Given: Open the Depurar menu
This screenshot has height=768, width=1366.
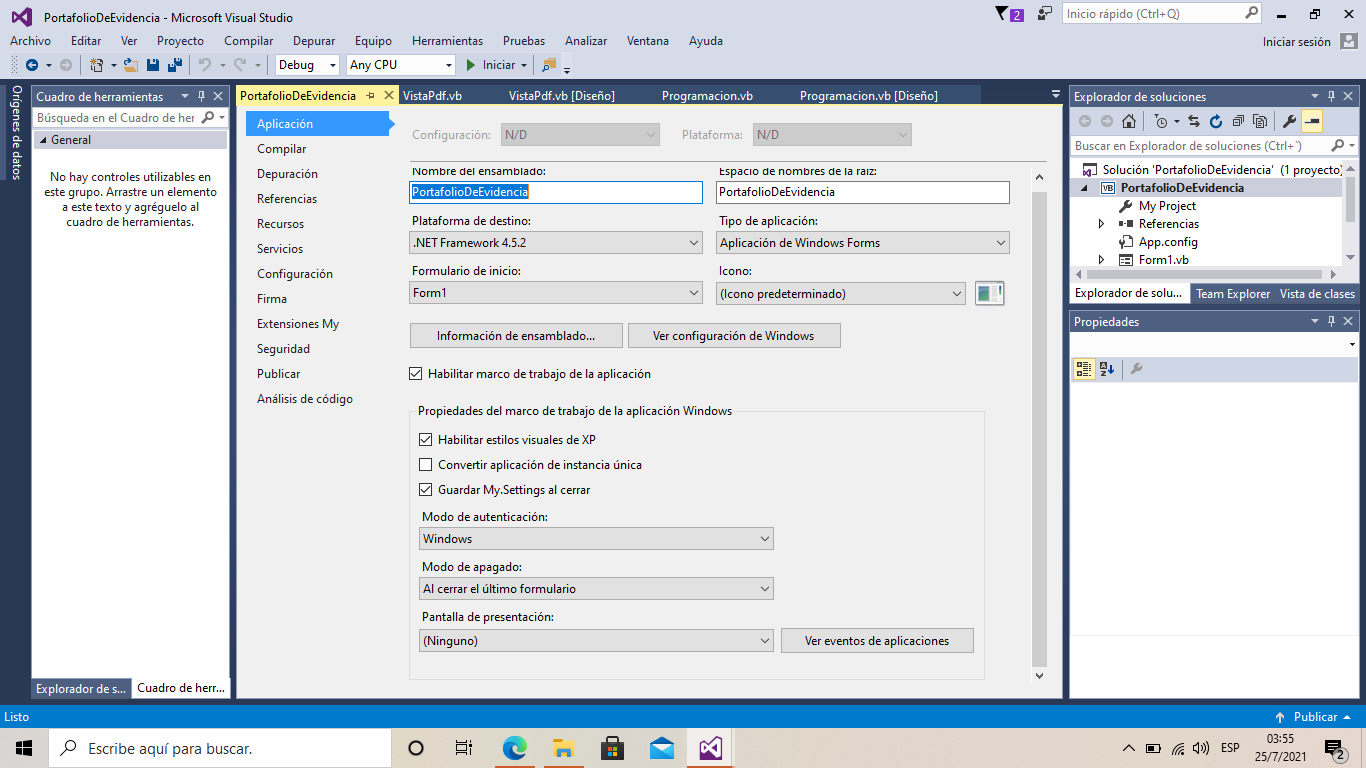Looking at the screenshot, I should tap(314, 41).
